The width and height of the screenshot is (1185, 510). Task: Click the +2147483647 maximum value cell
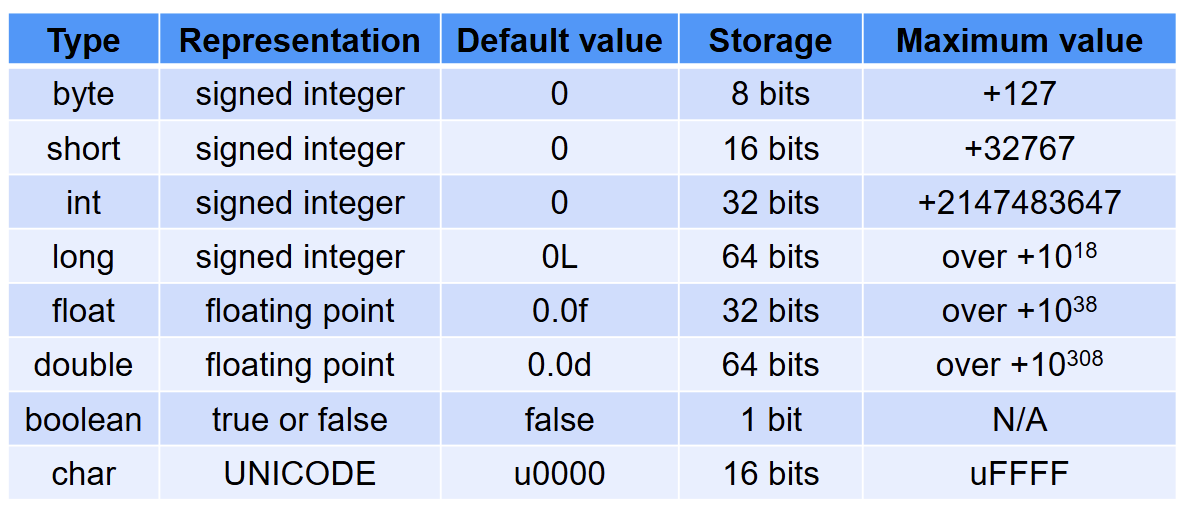coord(1019,203)
